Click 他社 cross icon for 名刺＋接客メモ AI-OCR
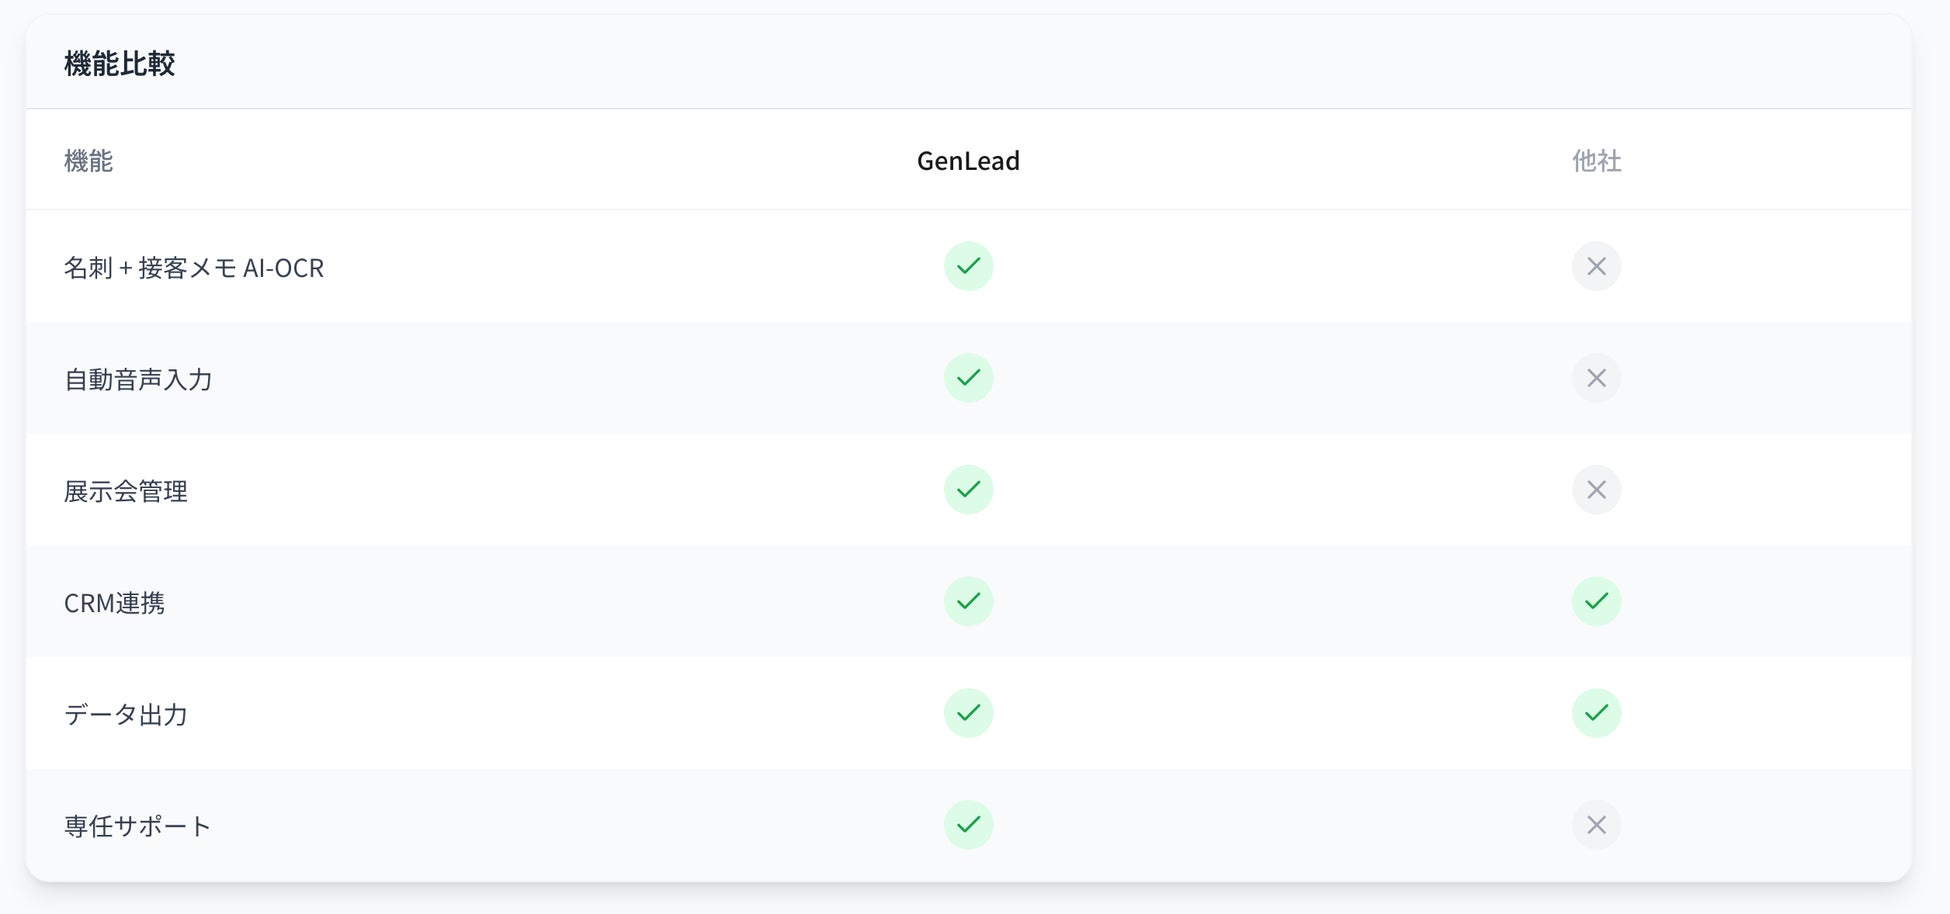 1596,266
